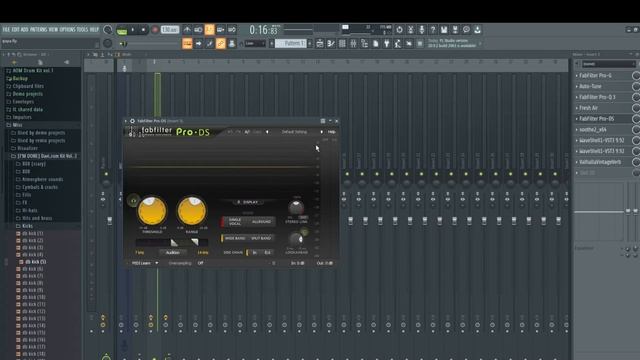
Task: Select Wide Band processing in Pro-DS
Action: [235, 238]
